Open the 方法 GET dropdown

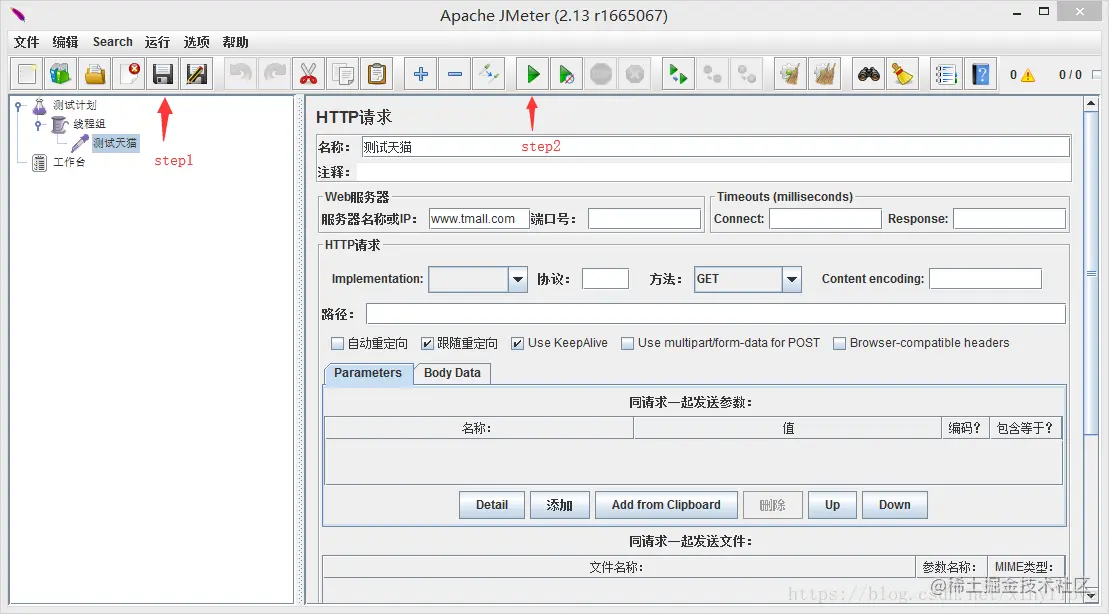791,279
